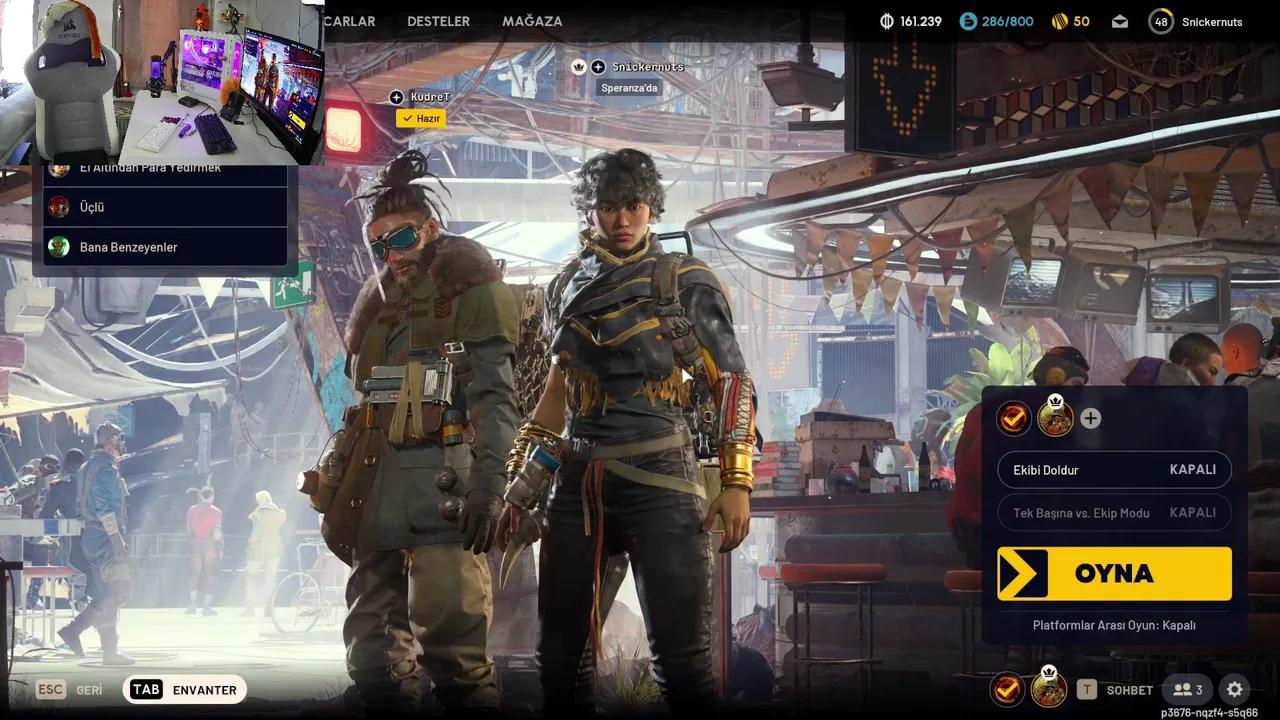Enable Tek Başına vs. Ekip Modu
The image size is (1280, 720).
click(1113, 512)
